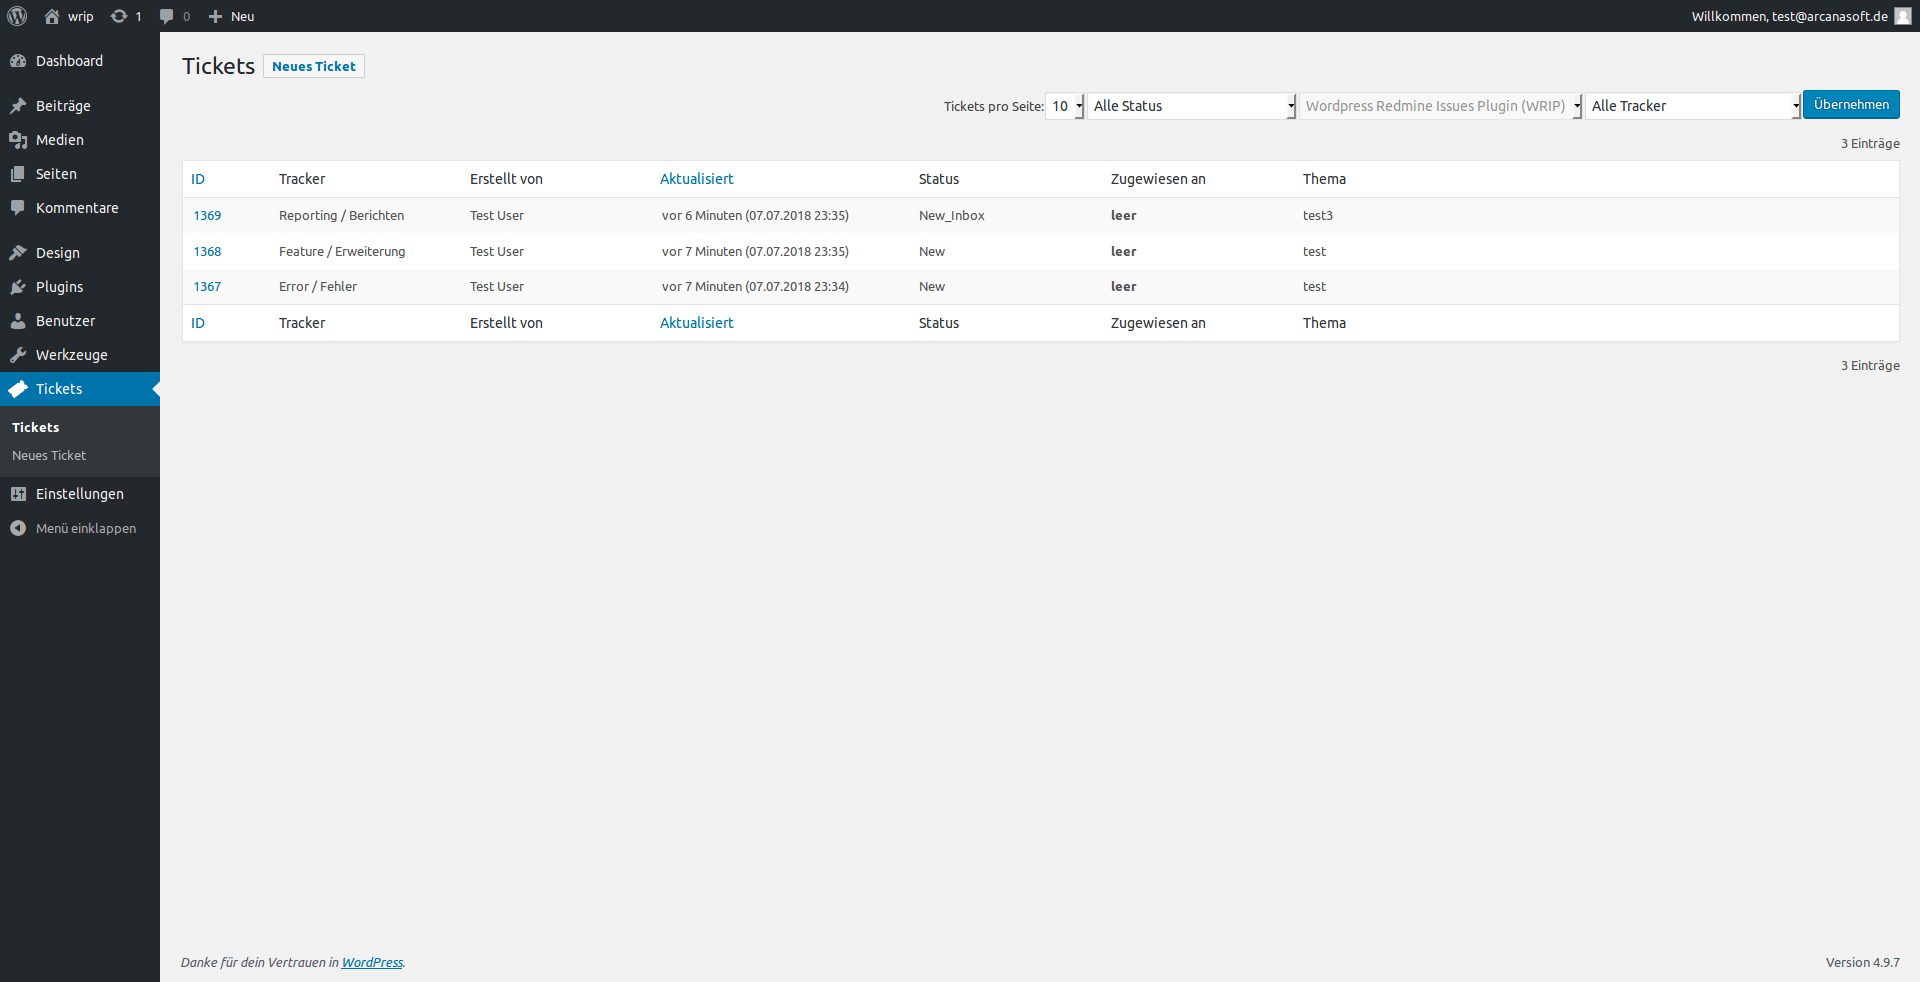Open the updates icon in admin bar
This screenshot has height=982, width=1920.
(x=119, y=16)
